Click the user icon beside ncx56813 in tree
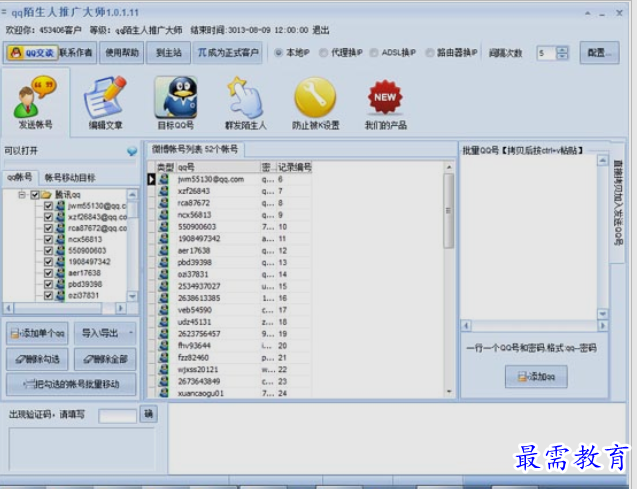The height and width of the screenshot is (489, 637). pyautogui.click(x=60, y=239)
